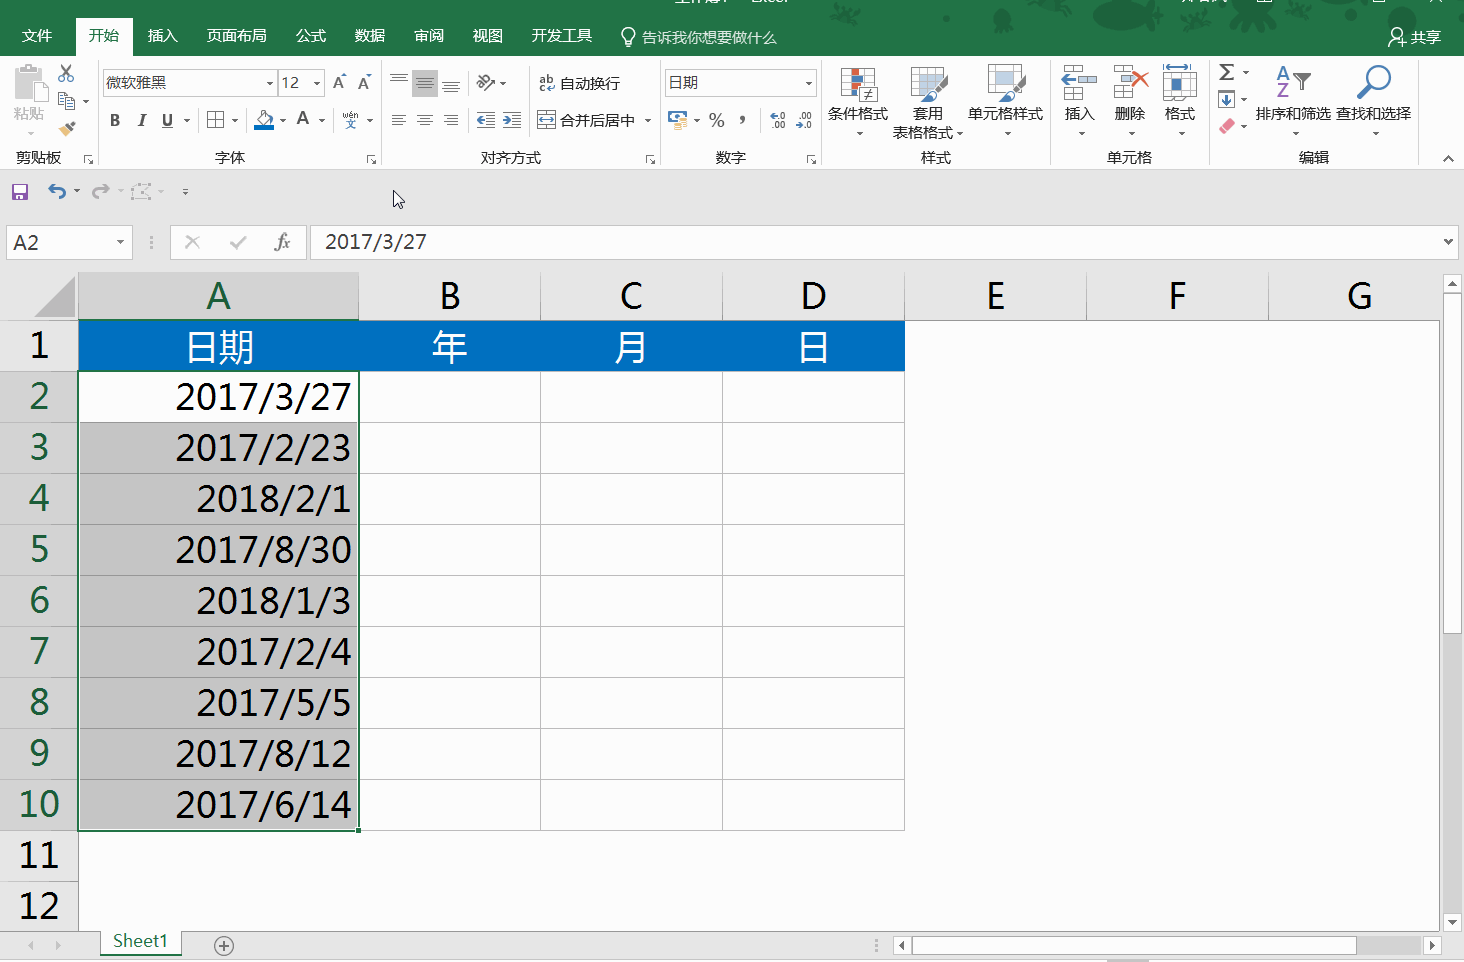Click the AutoSum sigma icon

tap(1227, 72)
